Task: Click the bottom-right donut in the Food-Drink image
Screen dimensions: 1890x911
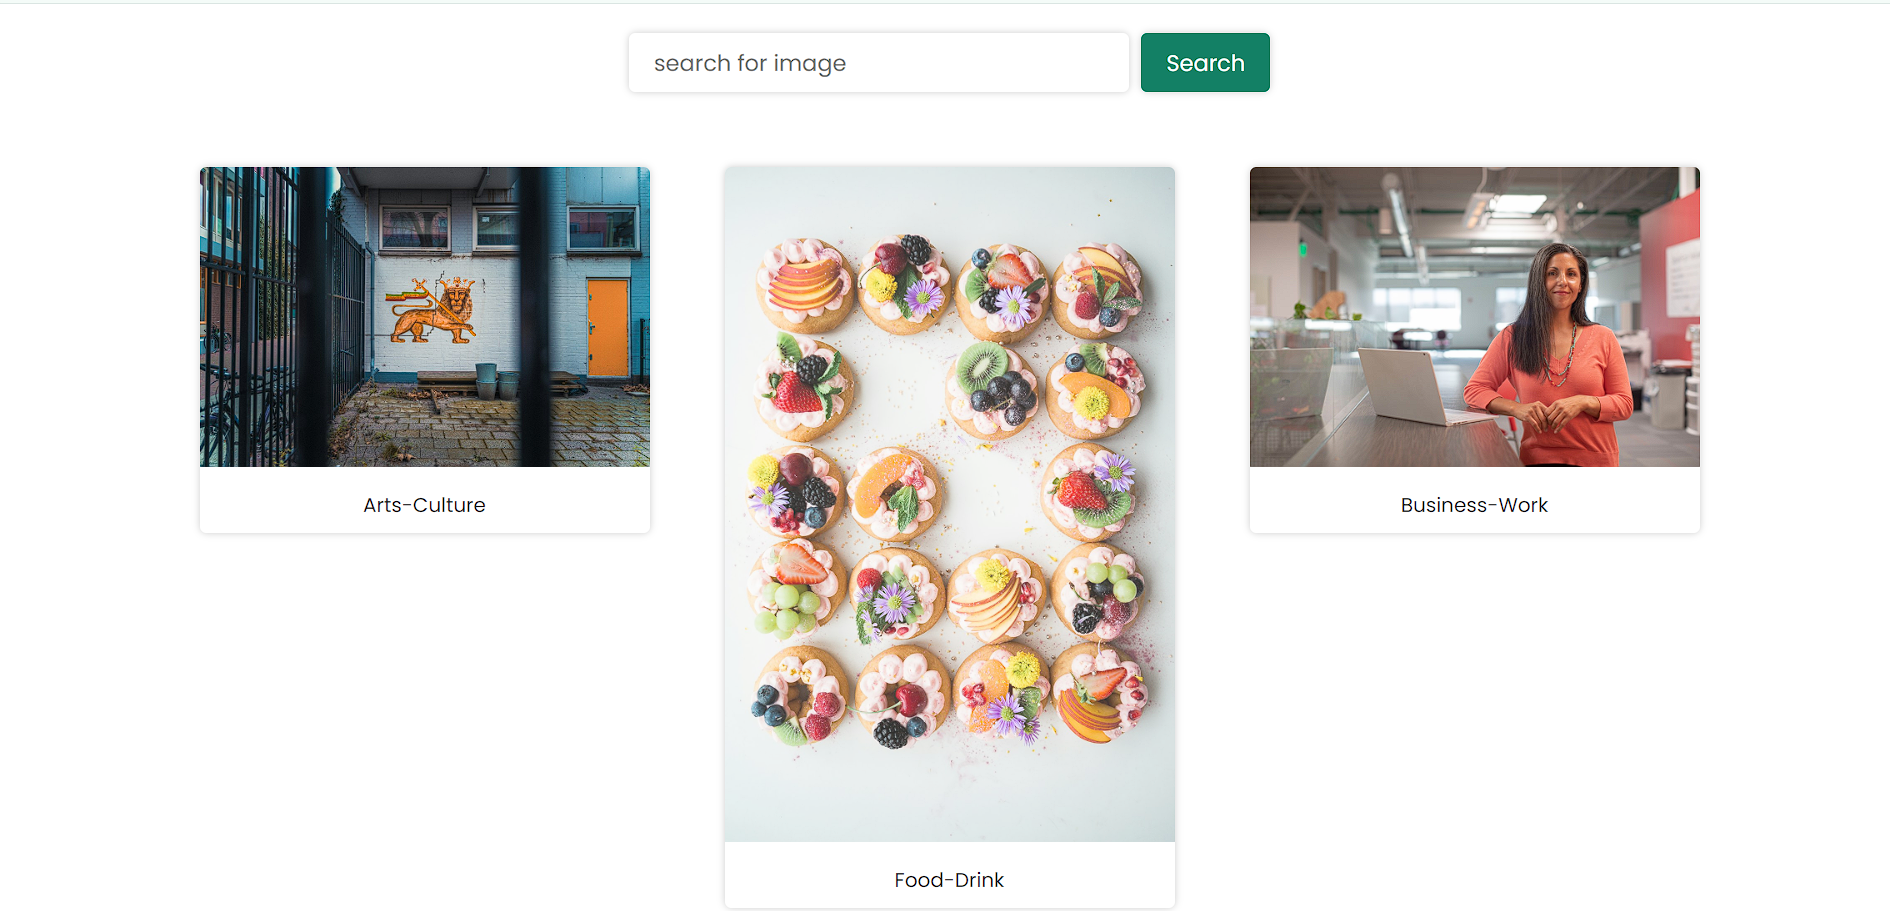Action: (1098, 694)
